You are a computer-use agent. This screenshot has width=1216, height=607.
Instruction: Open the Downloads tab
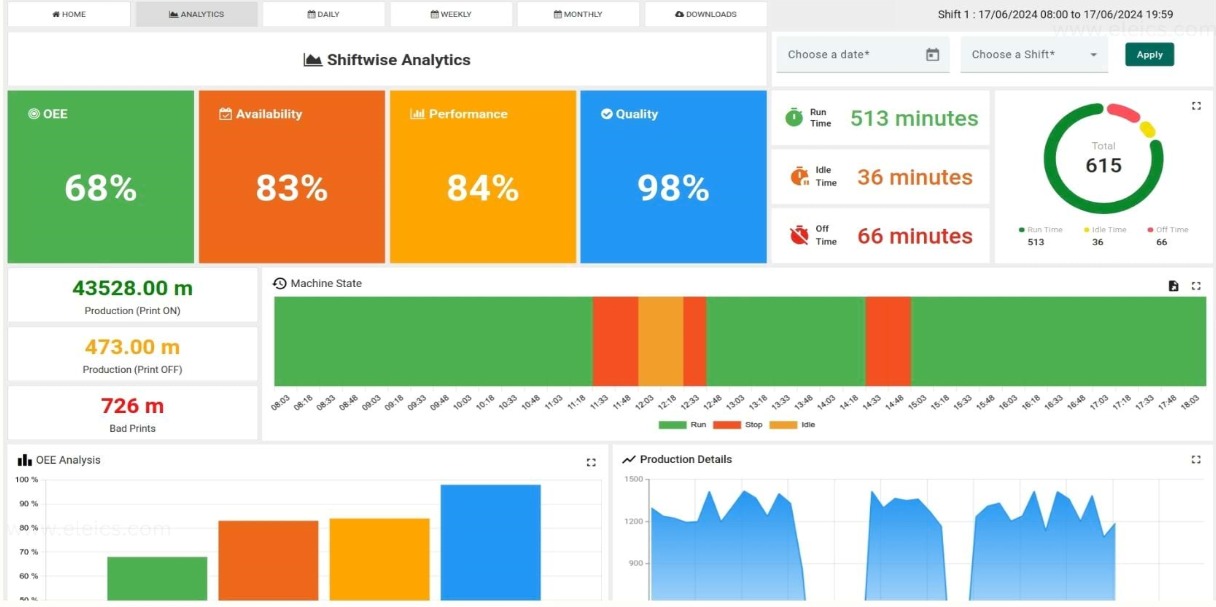point(706,15)
